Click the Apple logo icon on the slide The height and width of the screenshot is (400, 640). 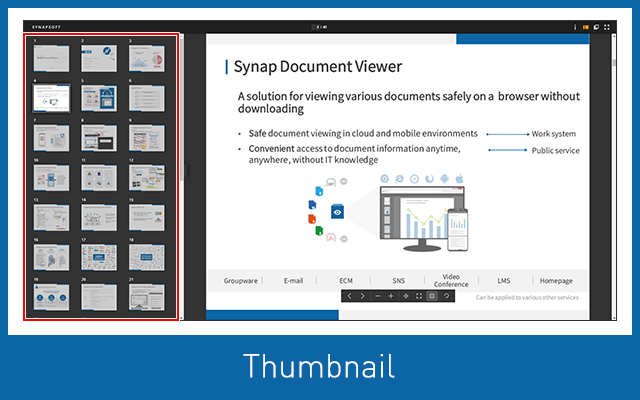pyautogui.click(x=459, y=179)
